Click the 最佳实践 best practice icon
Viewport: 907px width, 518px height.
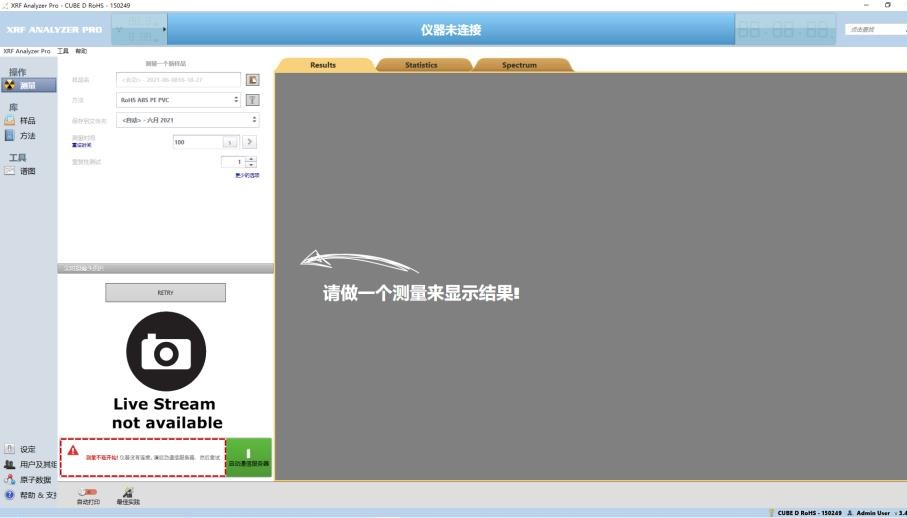click(x=128, y=493)
